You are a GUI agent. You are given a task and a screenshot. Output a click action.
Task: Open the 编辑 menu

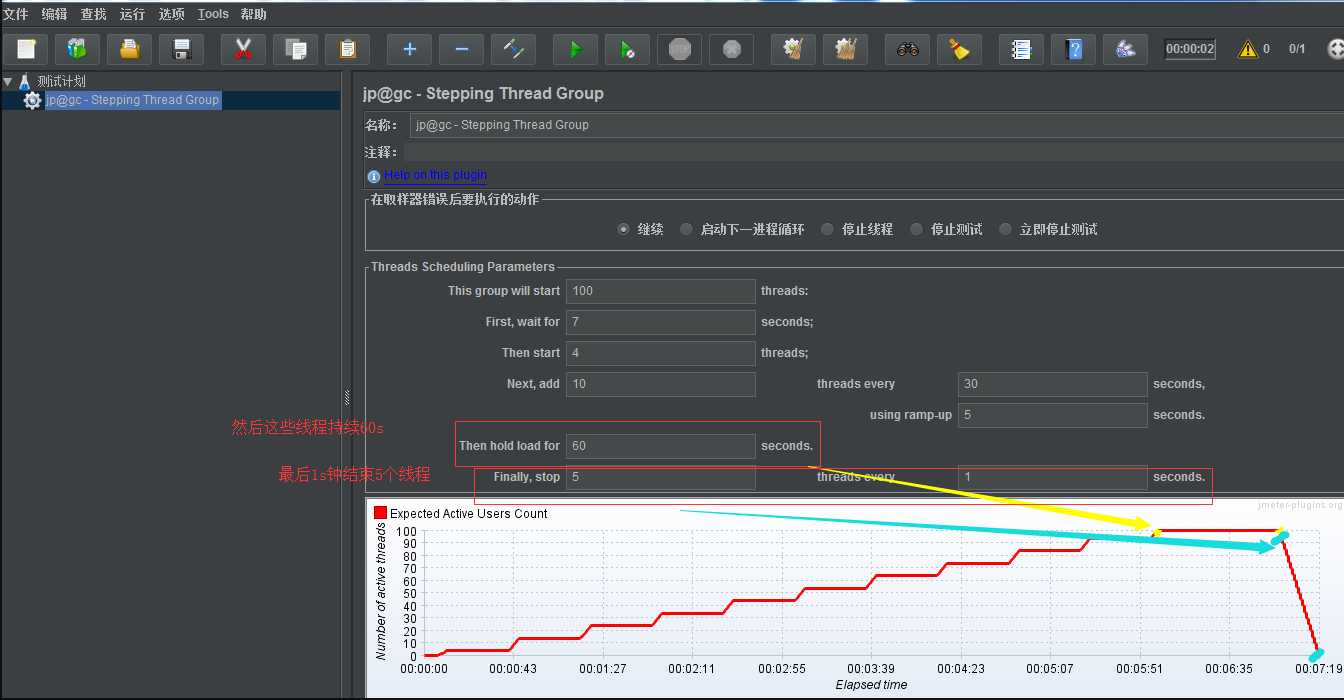point(55,14)
